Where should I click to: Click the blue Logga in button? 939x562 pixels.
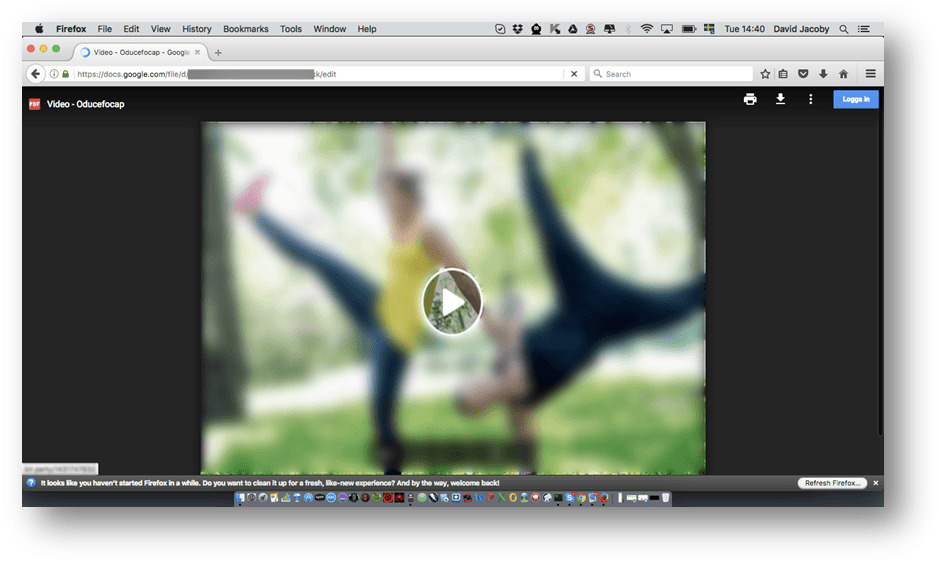856,99
